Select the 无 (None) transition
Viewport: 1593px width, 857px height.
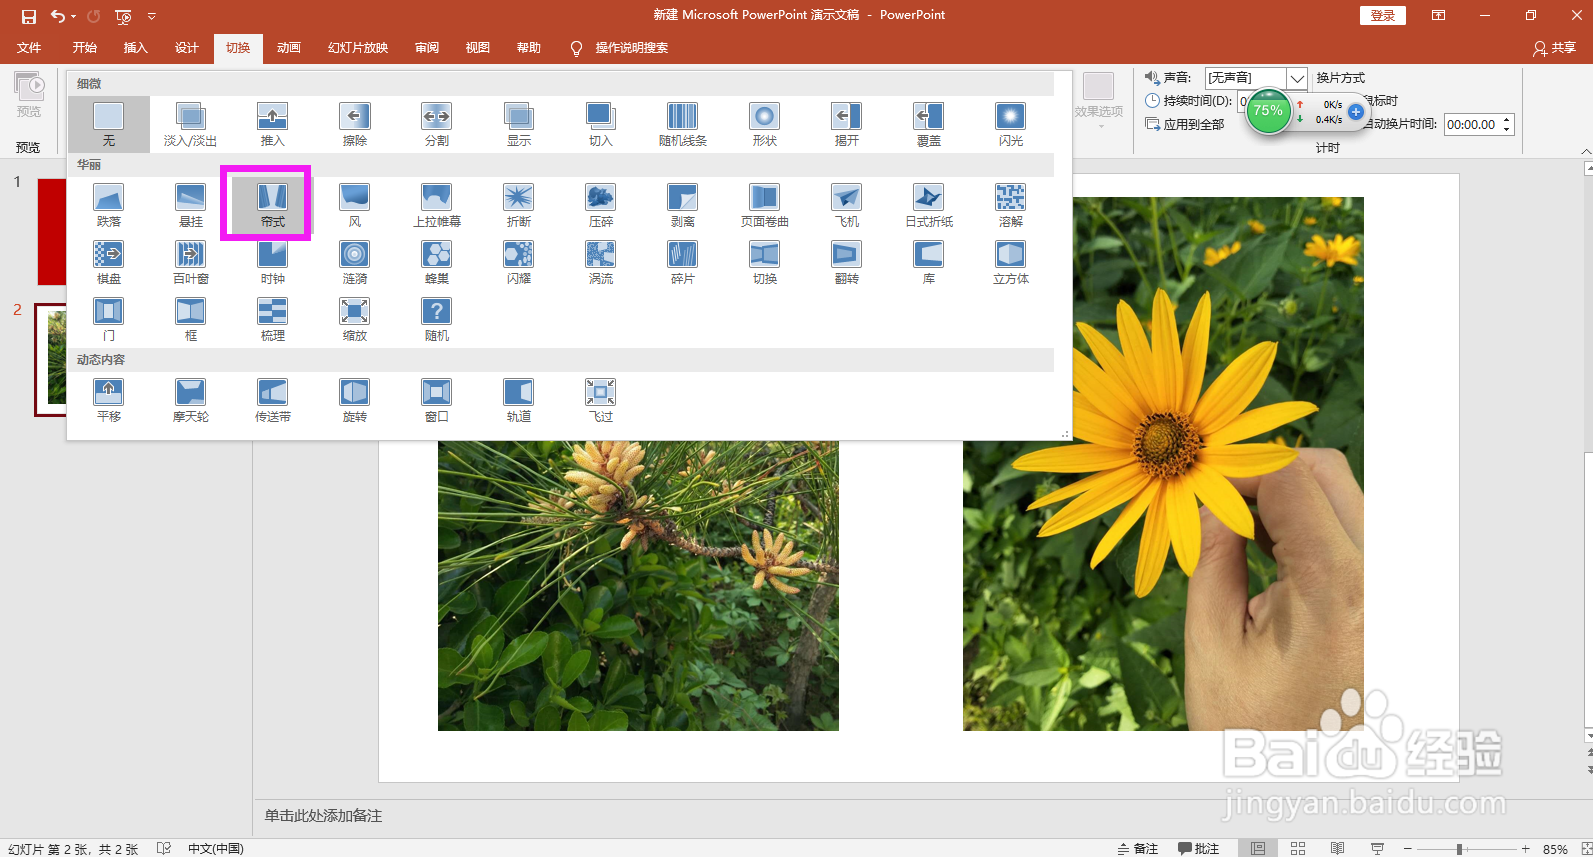[109, 124]
